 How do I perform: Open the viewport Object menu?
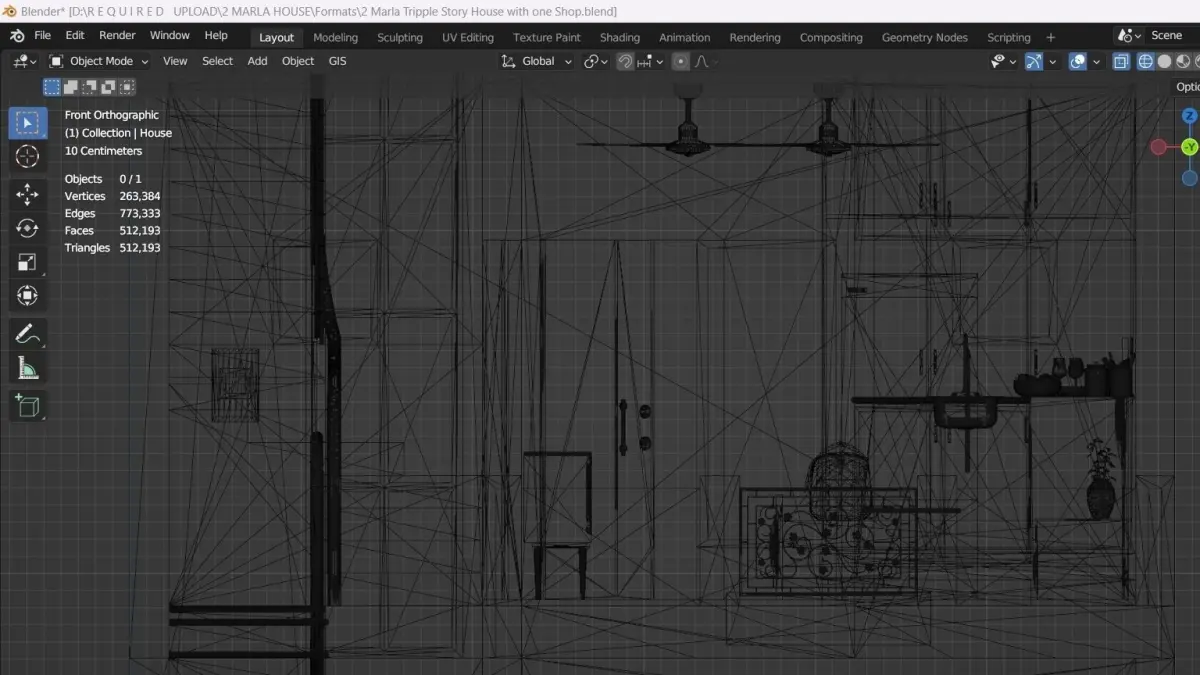pyautogui.click(x=298, y=61)
